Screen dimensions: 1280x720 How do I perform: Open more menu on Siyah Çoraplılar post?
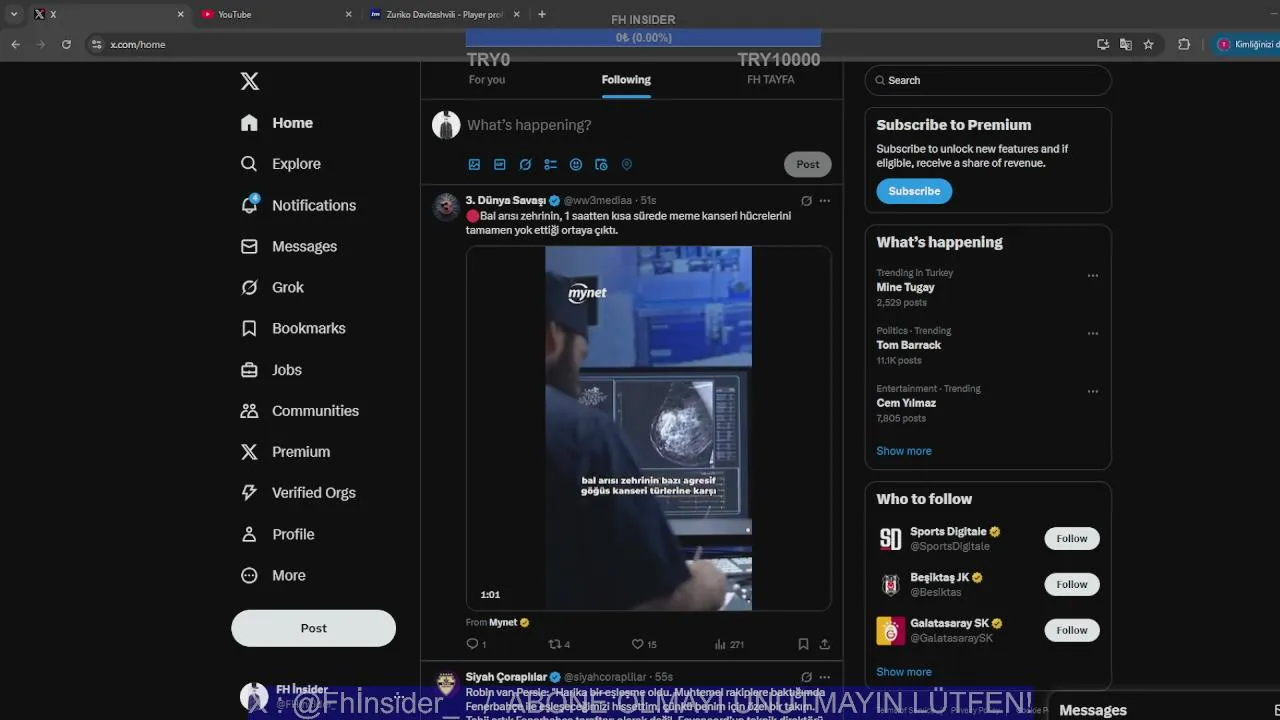pos(825,677)
